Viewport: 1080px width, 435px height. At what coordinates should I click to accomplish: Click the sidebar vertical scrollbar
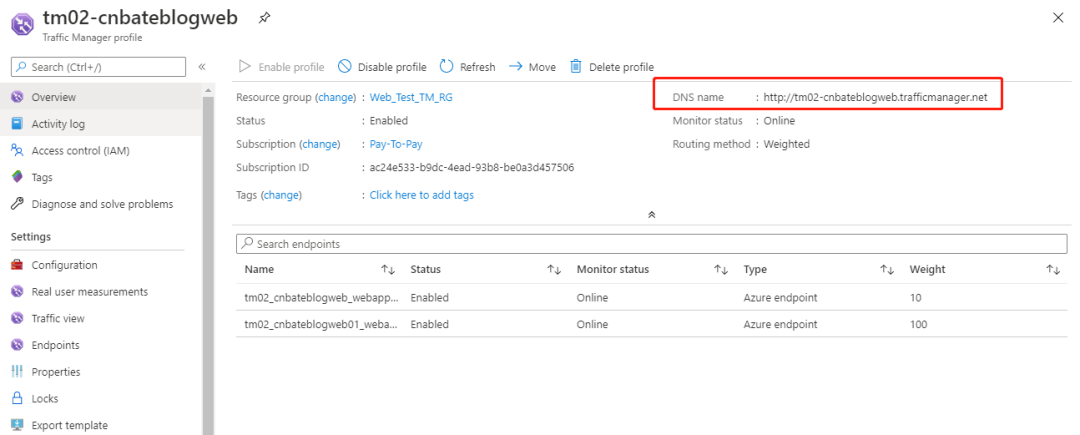click(208, 265)
